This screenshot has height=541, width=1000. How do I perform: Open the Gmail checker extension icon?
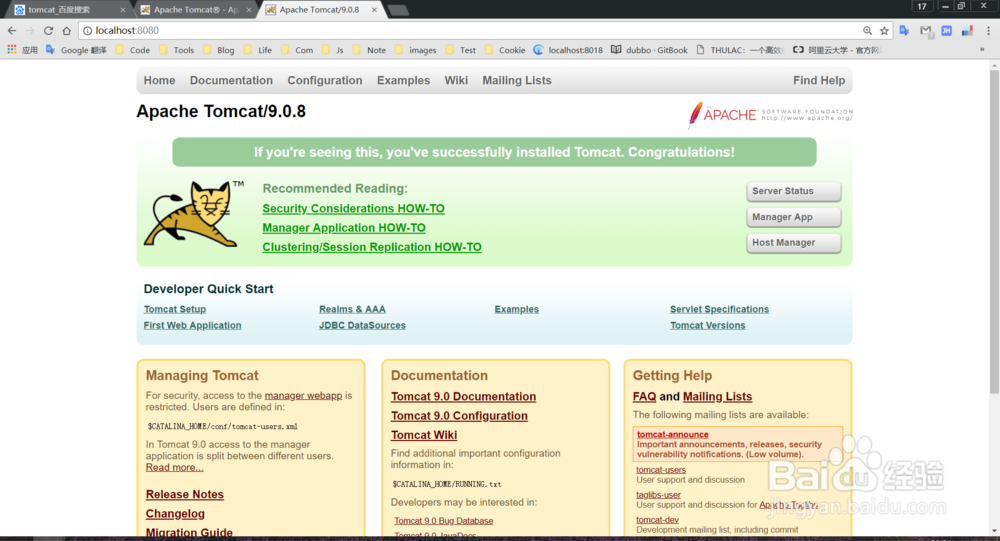pyautogui.click(x=925, y=30)
